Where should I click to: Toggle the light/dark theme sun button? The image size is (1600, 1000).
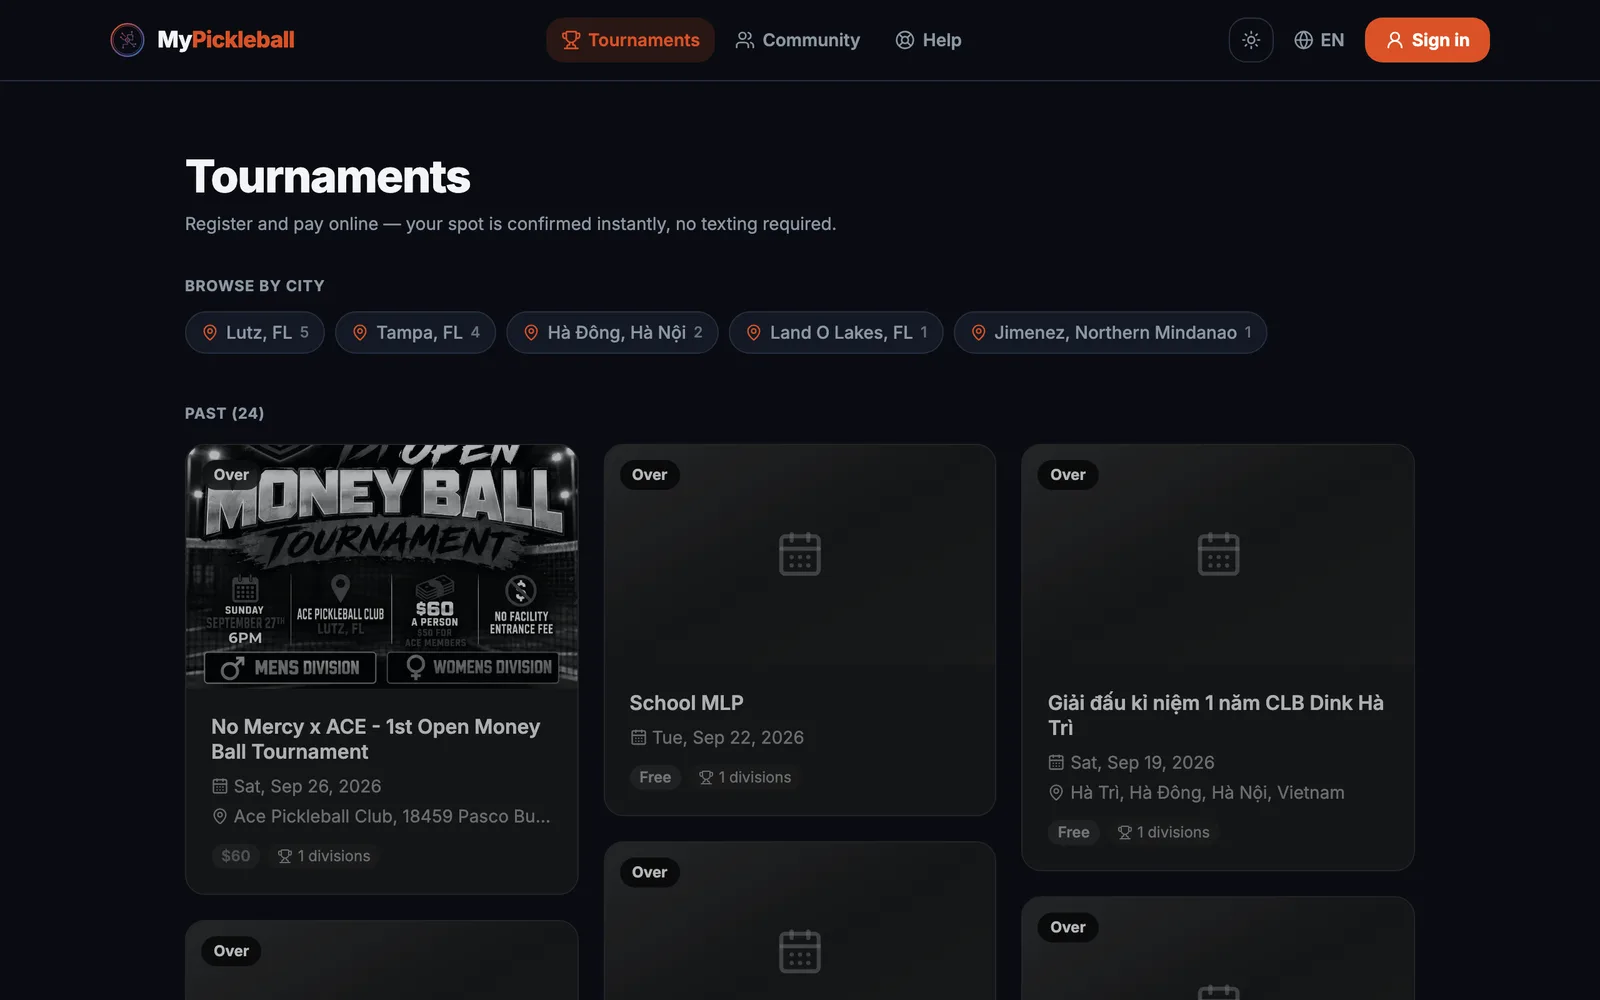[1251, 40]
